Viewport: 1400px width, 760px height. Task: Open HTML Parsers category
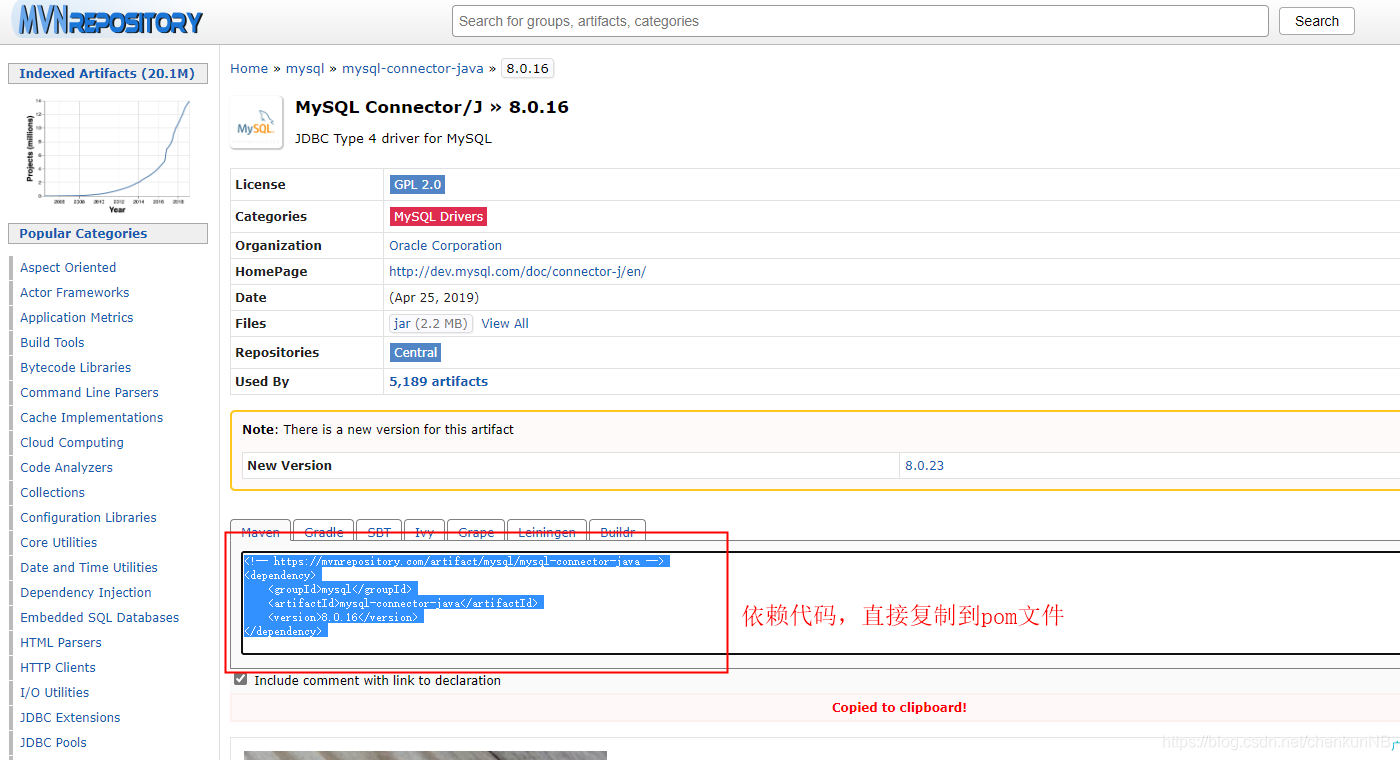click(61, 642)
